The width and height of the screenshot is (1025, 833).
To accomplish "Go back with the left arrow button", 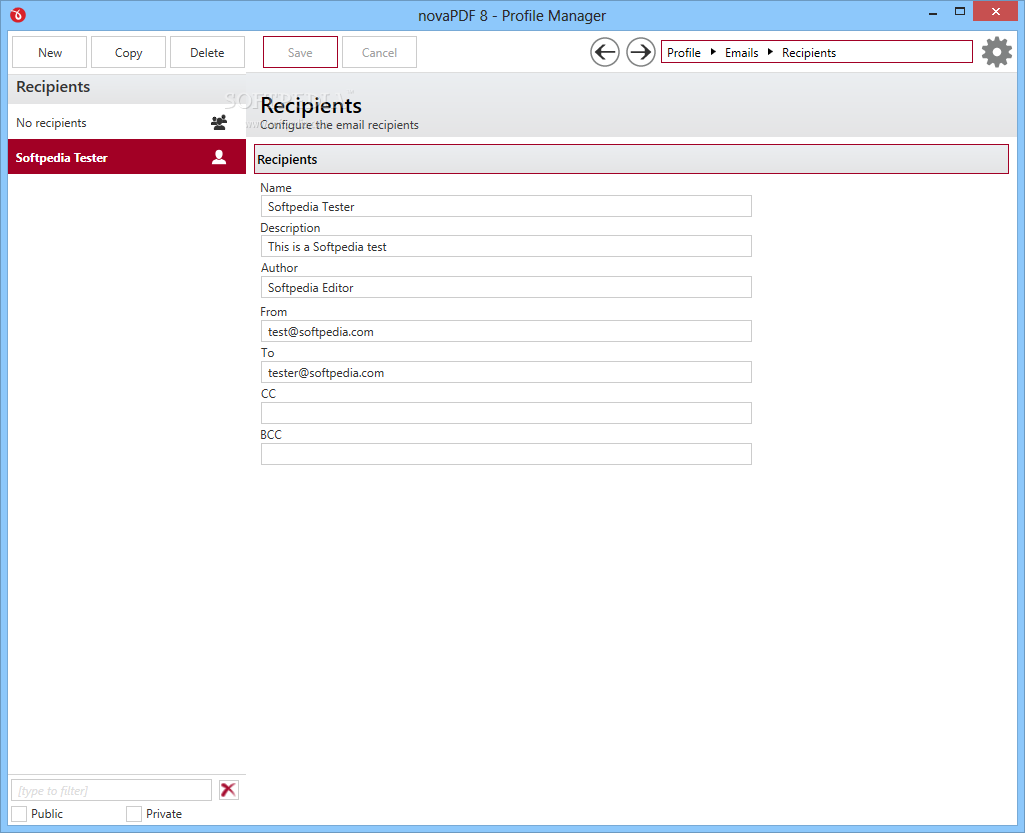I will (x=605, y=52).
